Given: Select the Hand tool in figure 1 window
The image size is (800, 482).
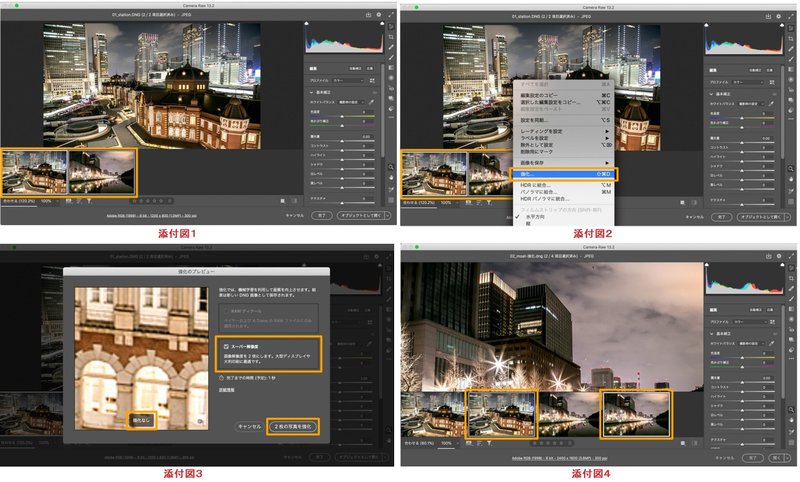Looking at the screenshot, I should [x=391, y=177].
